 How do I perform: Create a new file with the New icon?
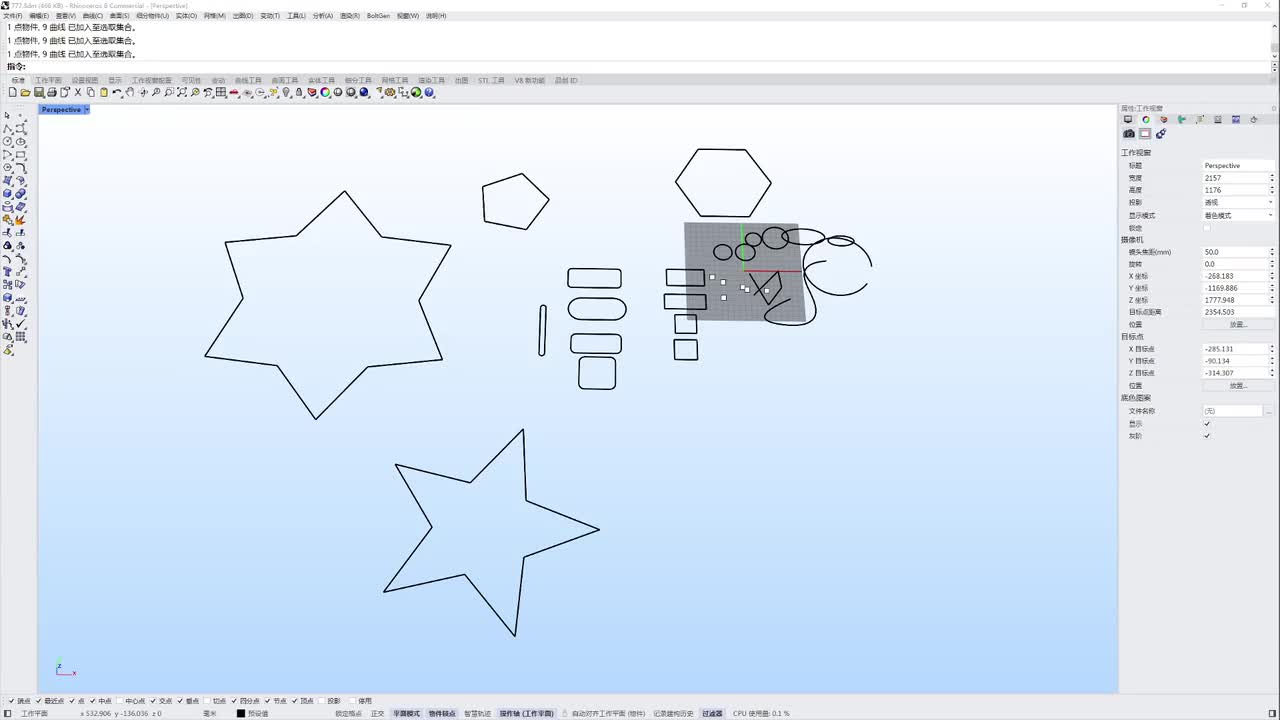12,92
